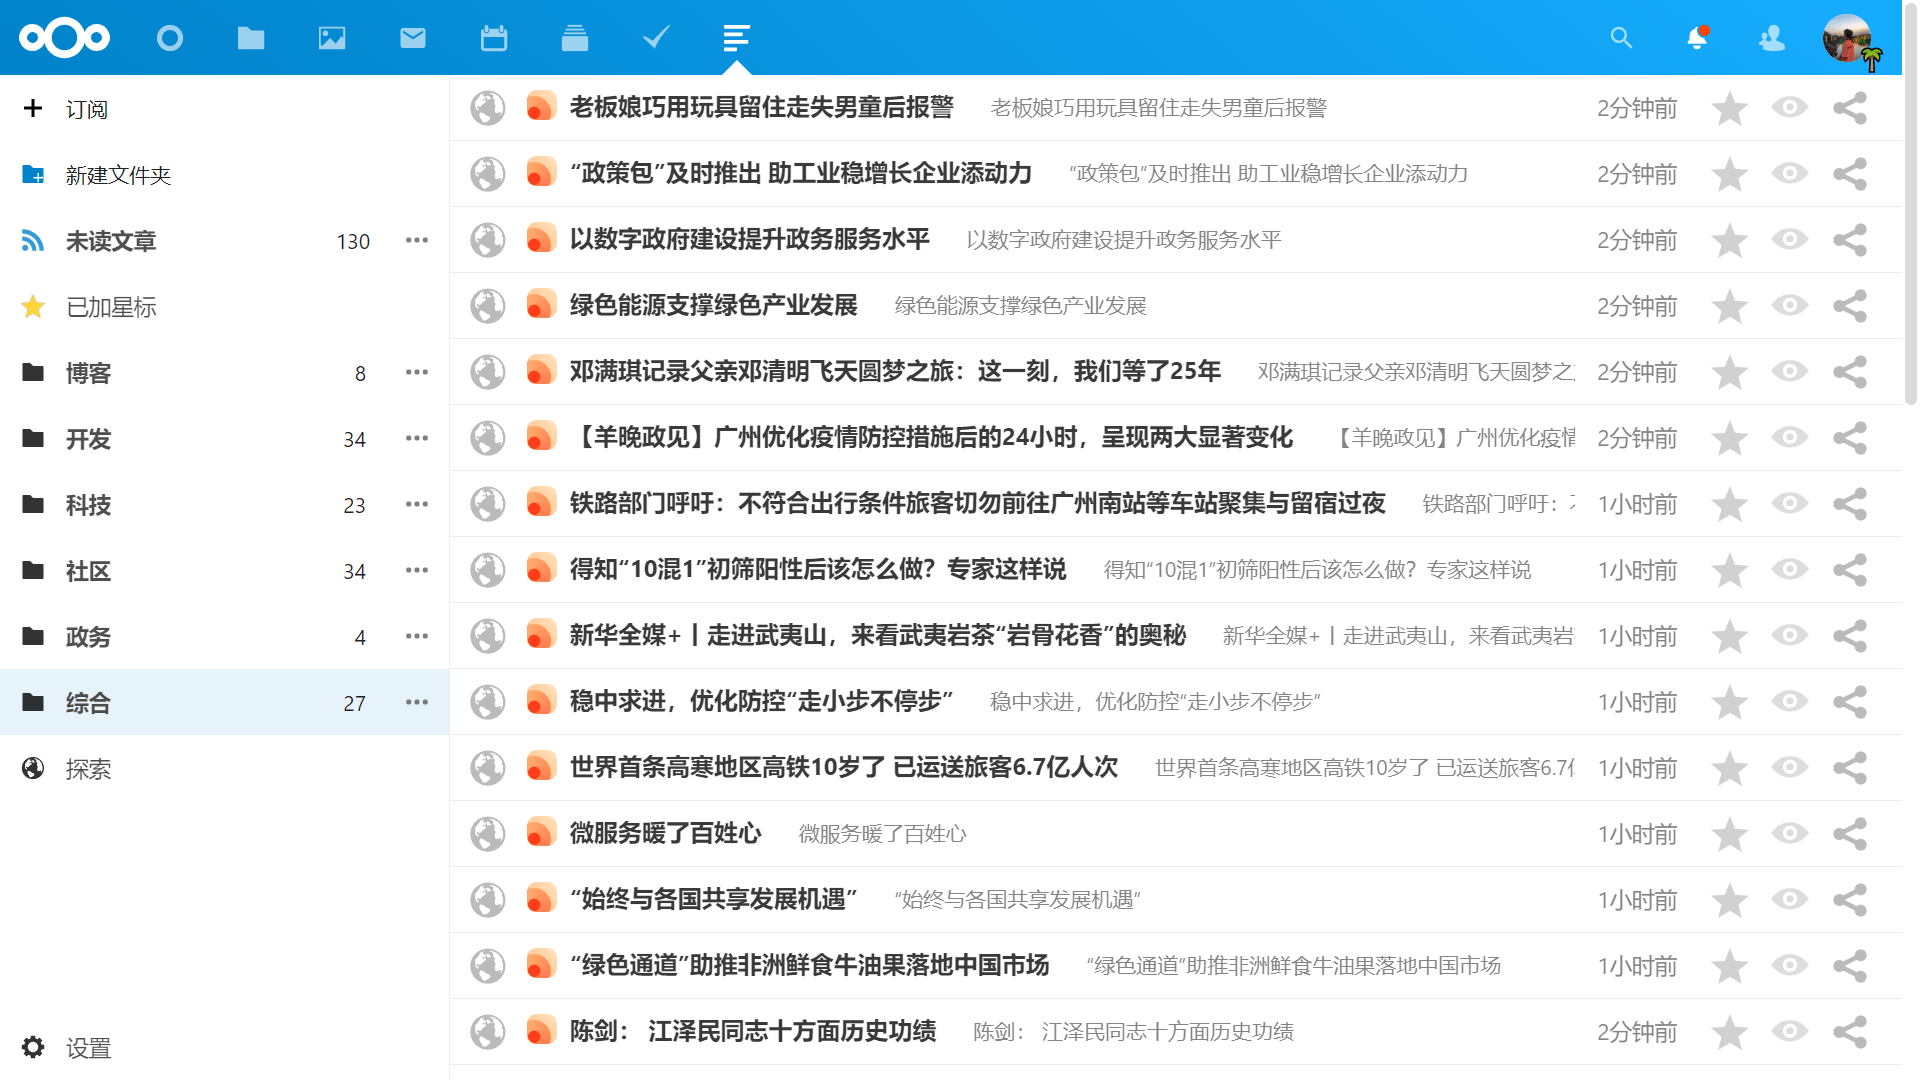
Task: Open the Photos app icon
Action: (331, 38)
